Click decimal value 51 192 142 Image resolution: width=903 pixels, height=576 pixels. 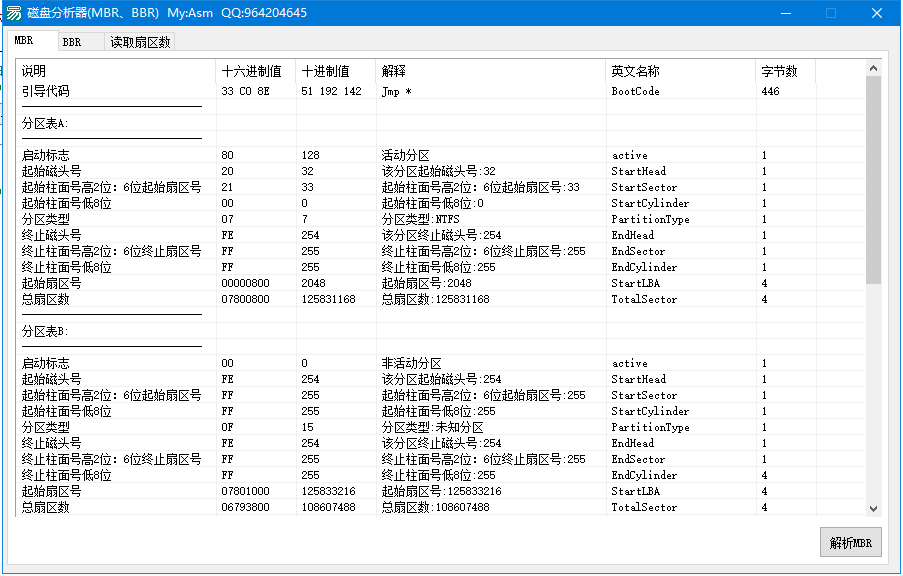[x=331, y=91]
